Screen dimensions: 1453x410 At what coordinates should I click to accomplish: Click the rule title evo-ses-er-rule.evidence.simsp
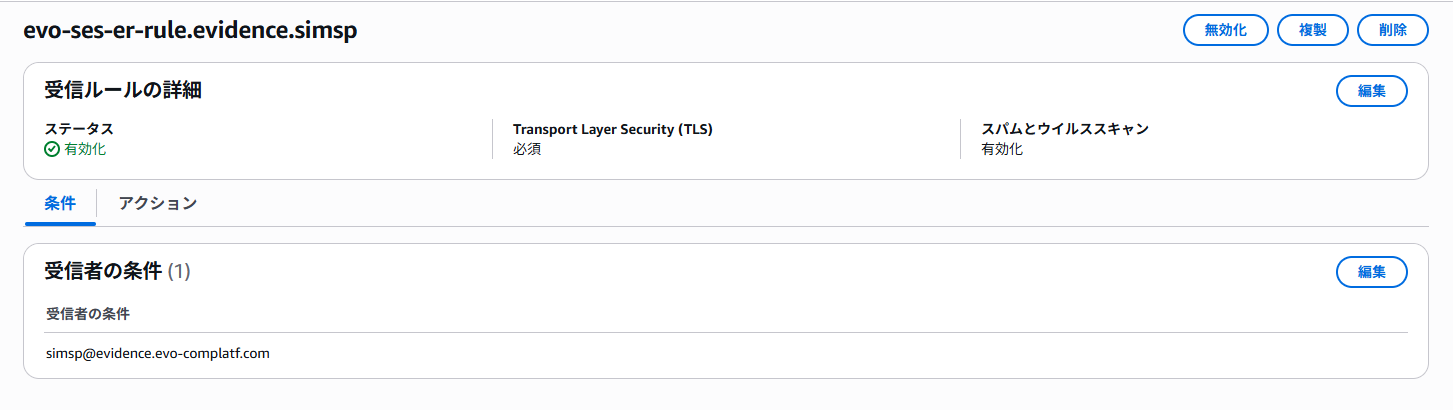point(190,31)
